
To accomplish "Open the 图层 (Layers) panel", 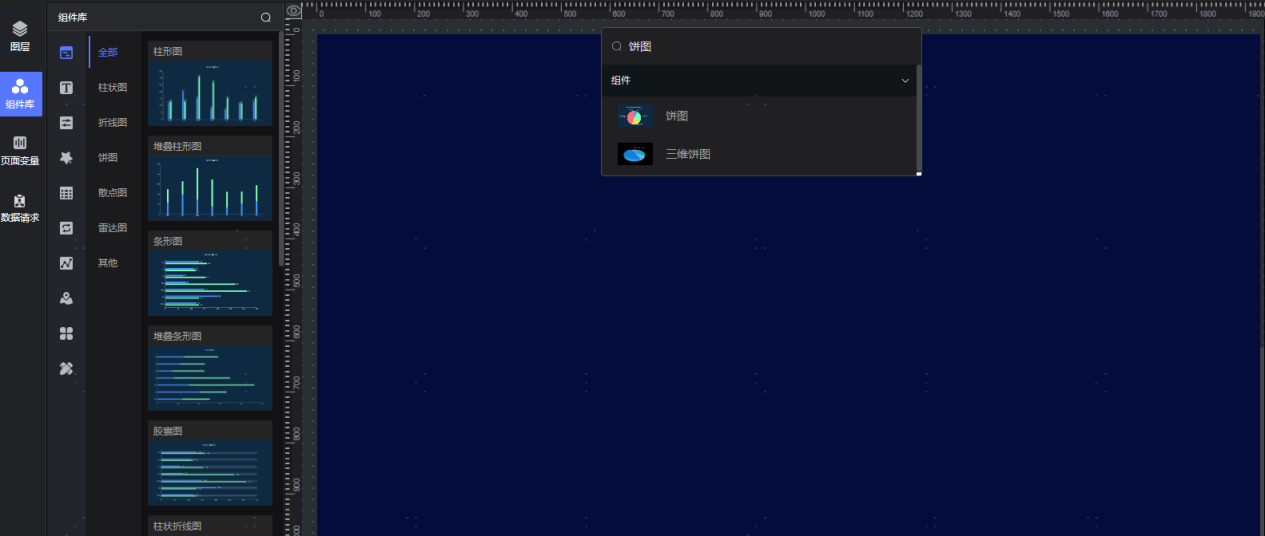I will tap(20, 36).
